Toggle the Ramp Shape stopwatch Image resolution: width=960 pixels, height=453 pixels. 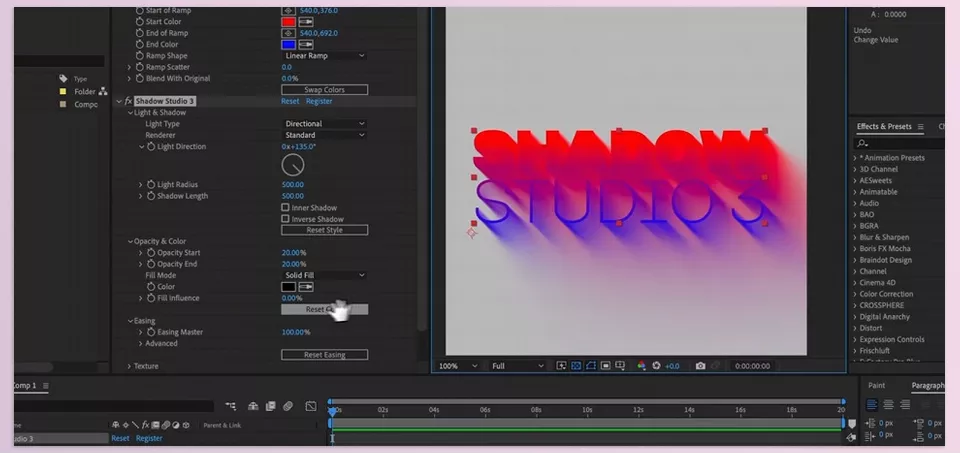140,56
